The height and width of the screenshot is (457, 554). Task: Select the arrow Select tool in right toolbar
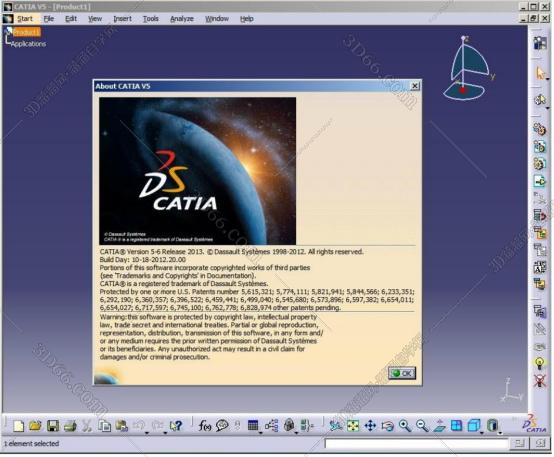[540, 73]
